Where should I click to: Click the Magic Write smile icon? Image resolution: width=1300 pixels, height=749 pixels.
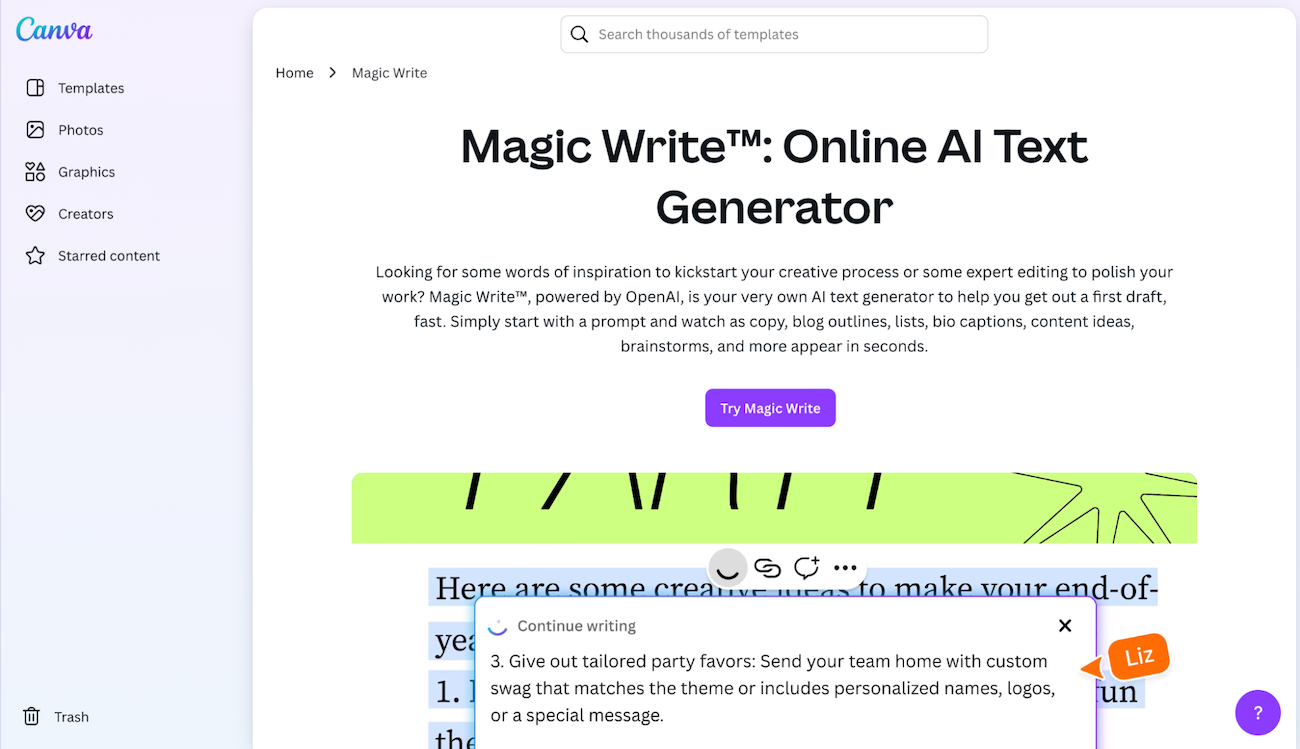(728, 568)
